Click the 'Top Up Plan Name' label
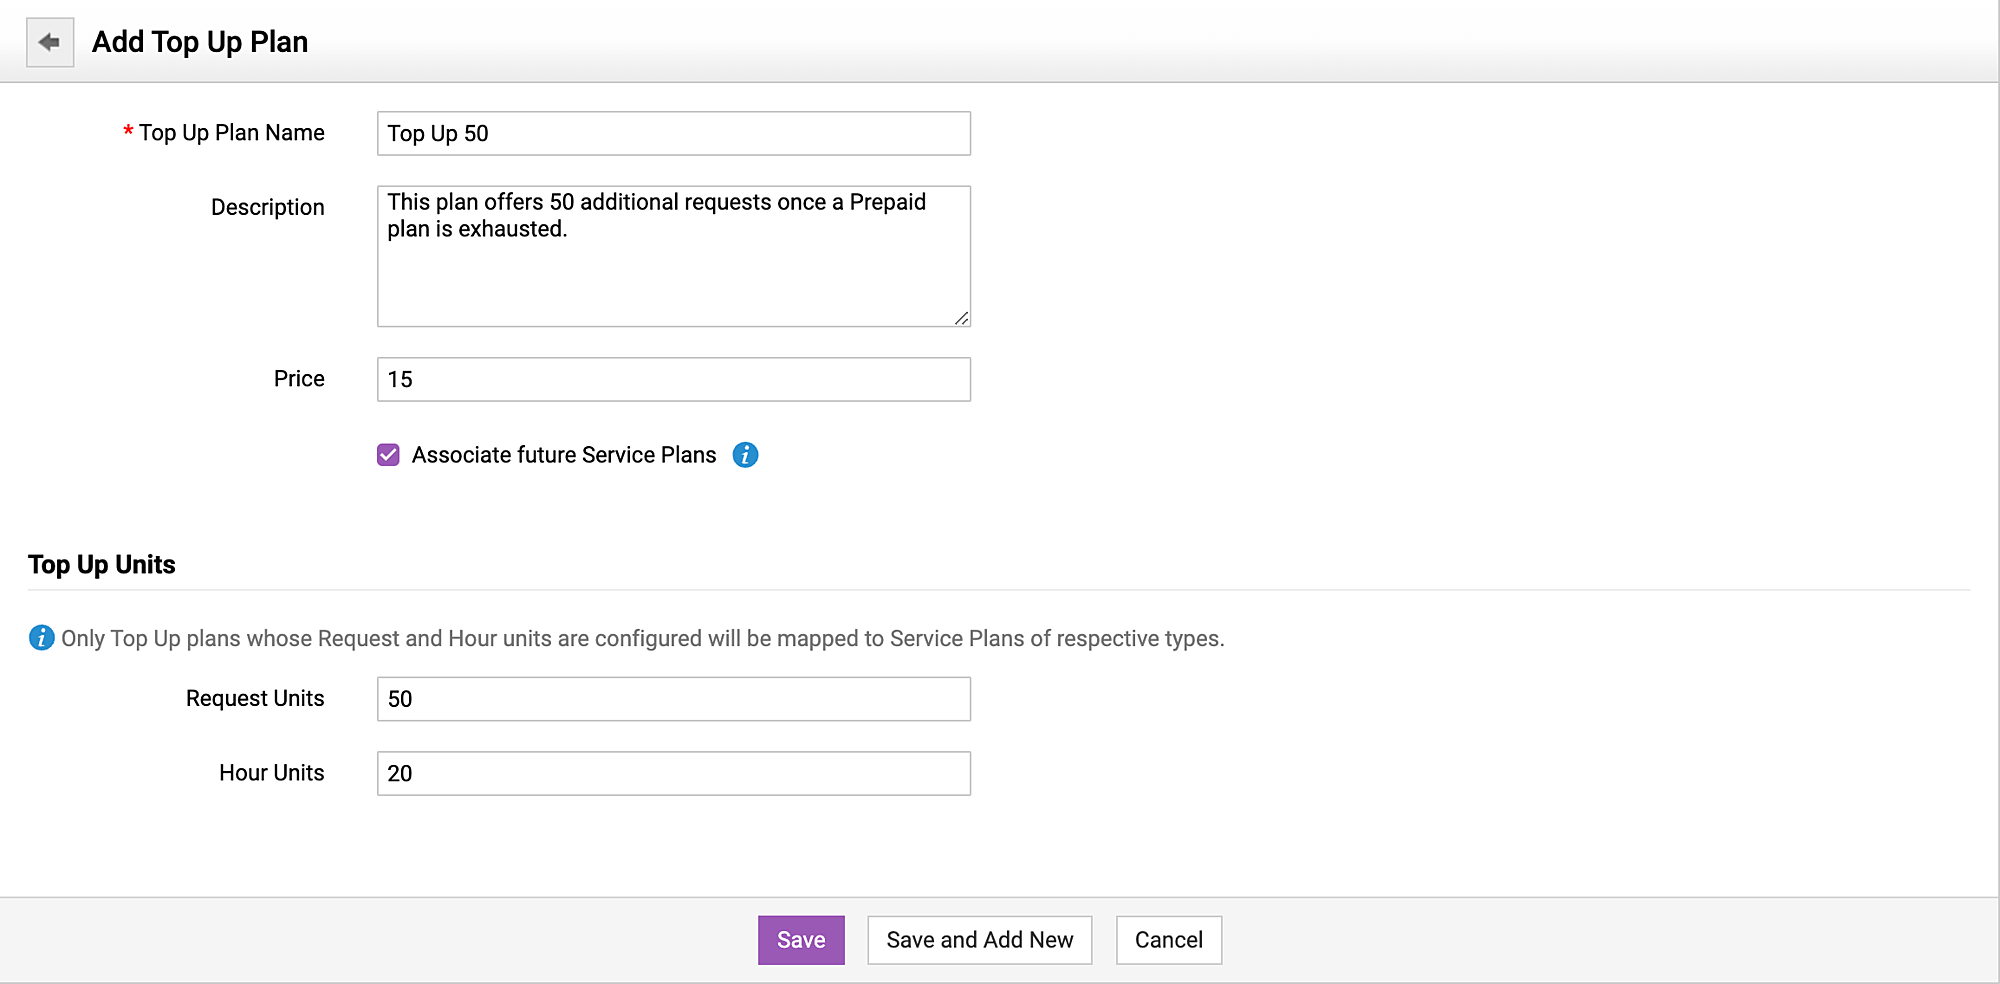 pyautogui.click(x=231, y=133)
